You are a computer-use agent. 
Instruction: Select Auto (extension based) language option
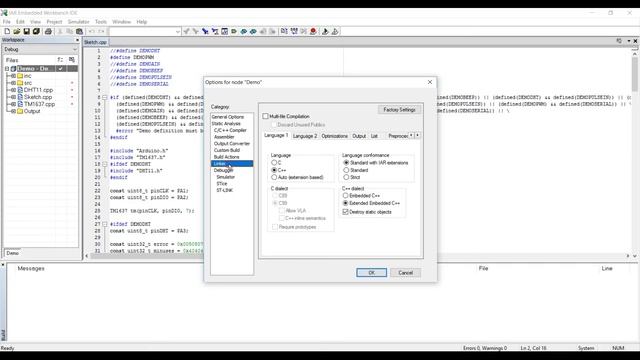click(274, 177)
